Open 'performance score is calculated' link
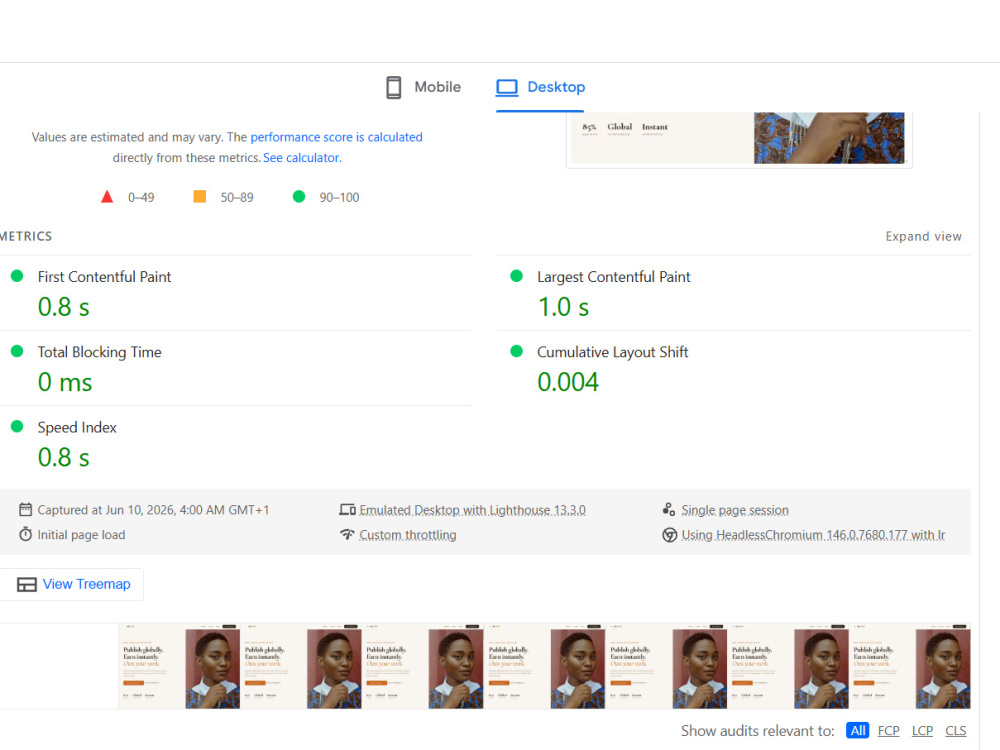Image resolution: width=1000 pixels, height=750 pixels. [336, 137]
